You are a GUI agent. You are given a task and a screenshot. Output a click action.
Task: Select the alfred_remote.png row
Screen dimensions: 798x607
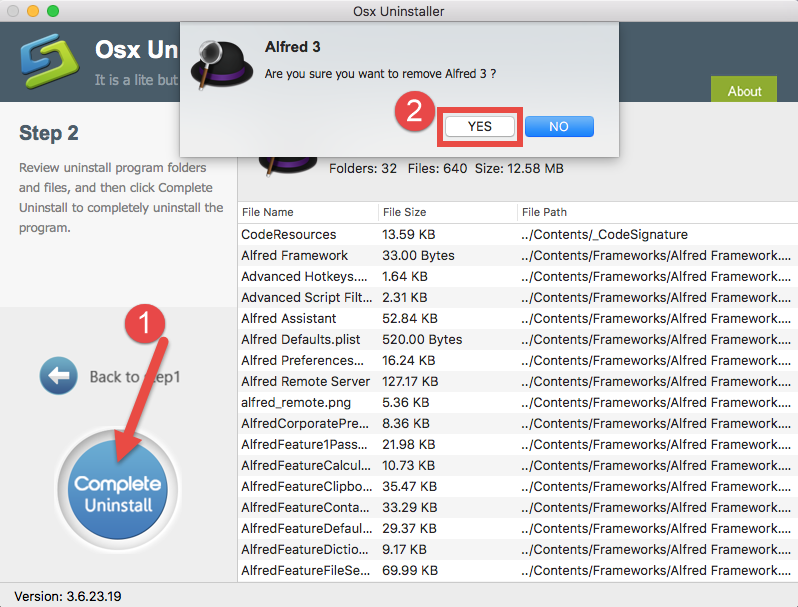click(518, 402)
